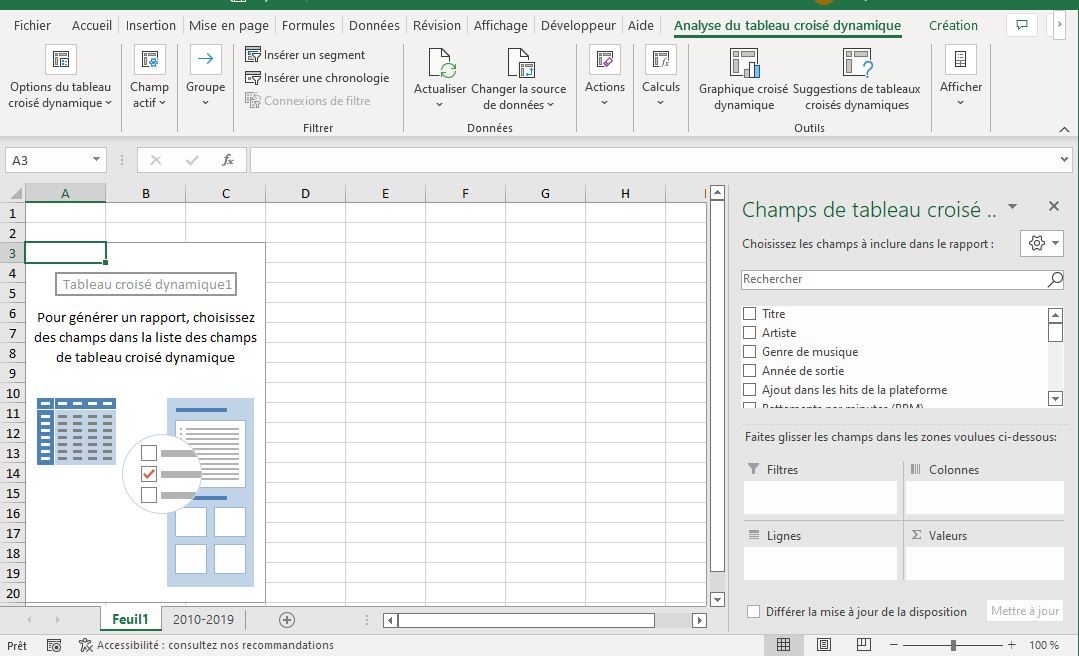This screenshot has width=1079, height=656.
Task: Click Graphique croisé dynamique
Action: pyautogui.click(x=744, y=78)
